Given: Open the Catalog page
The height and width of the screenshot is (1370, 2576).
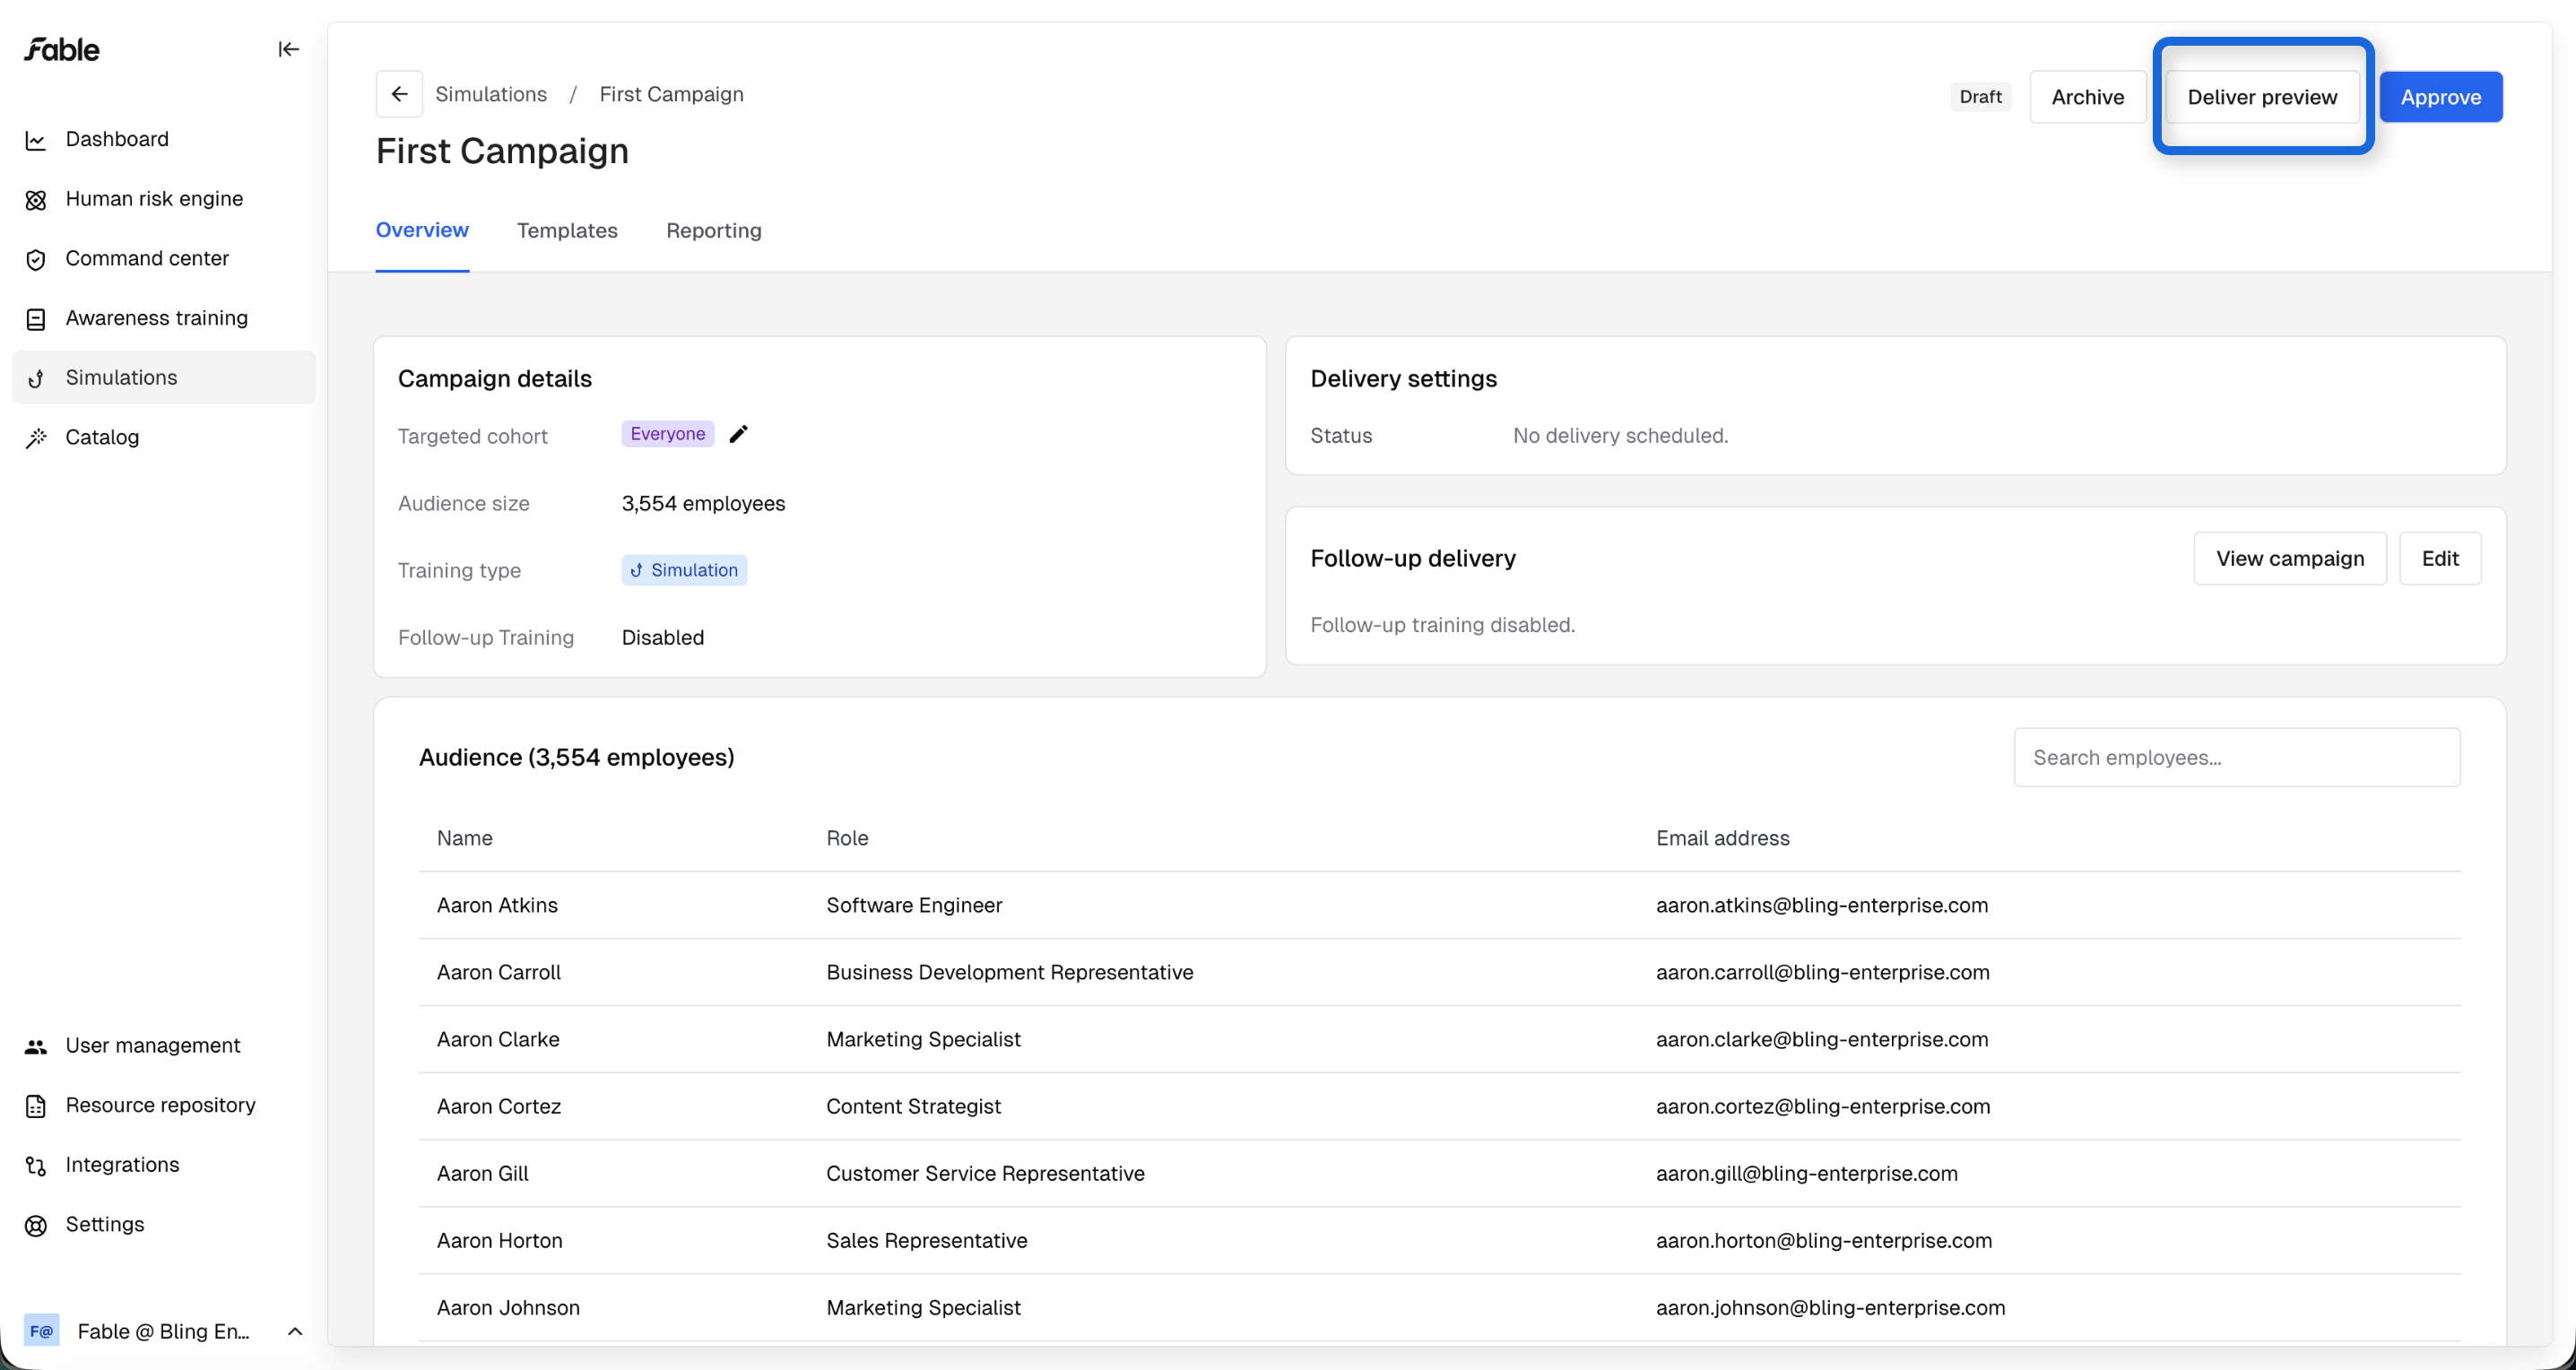Looking at the screenshot, I should 164,437.
